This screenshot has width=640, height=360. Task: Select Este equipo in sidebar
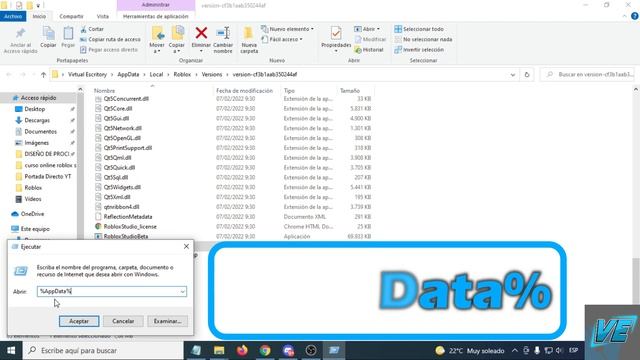point(35,229)
